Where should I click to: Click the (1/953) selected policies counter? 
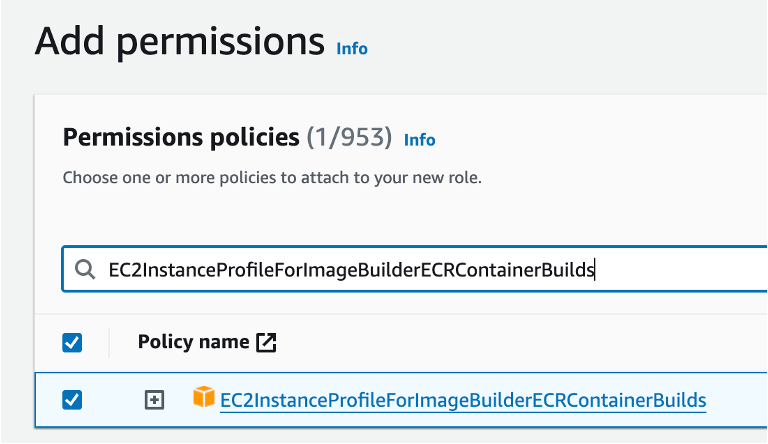pos(348,137)
